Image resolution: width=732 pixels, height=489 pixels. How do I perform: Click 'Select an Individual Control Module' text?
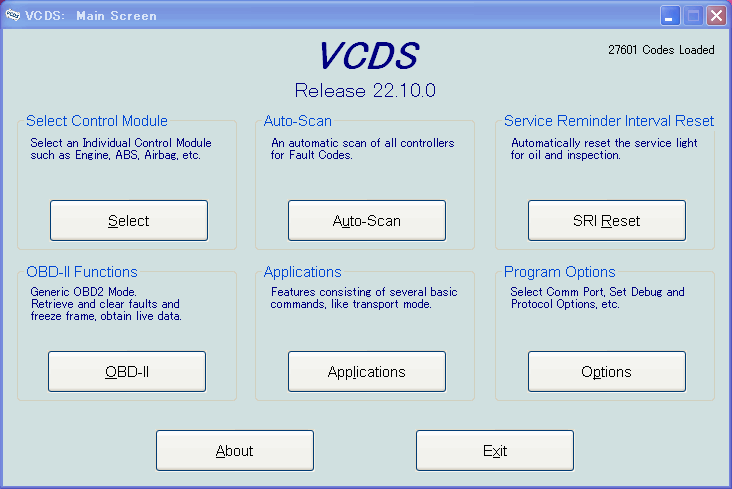[x=121, y=143]
